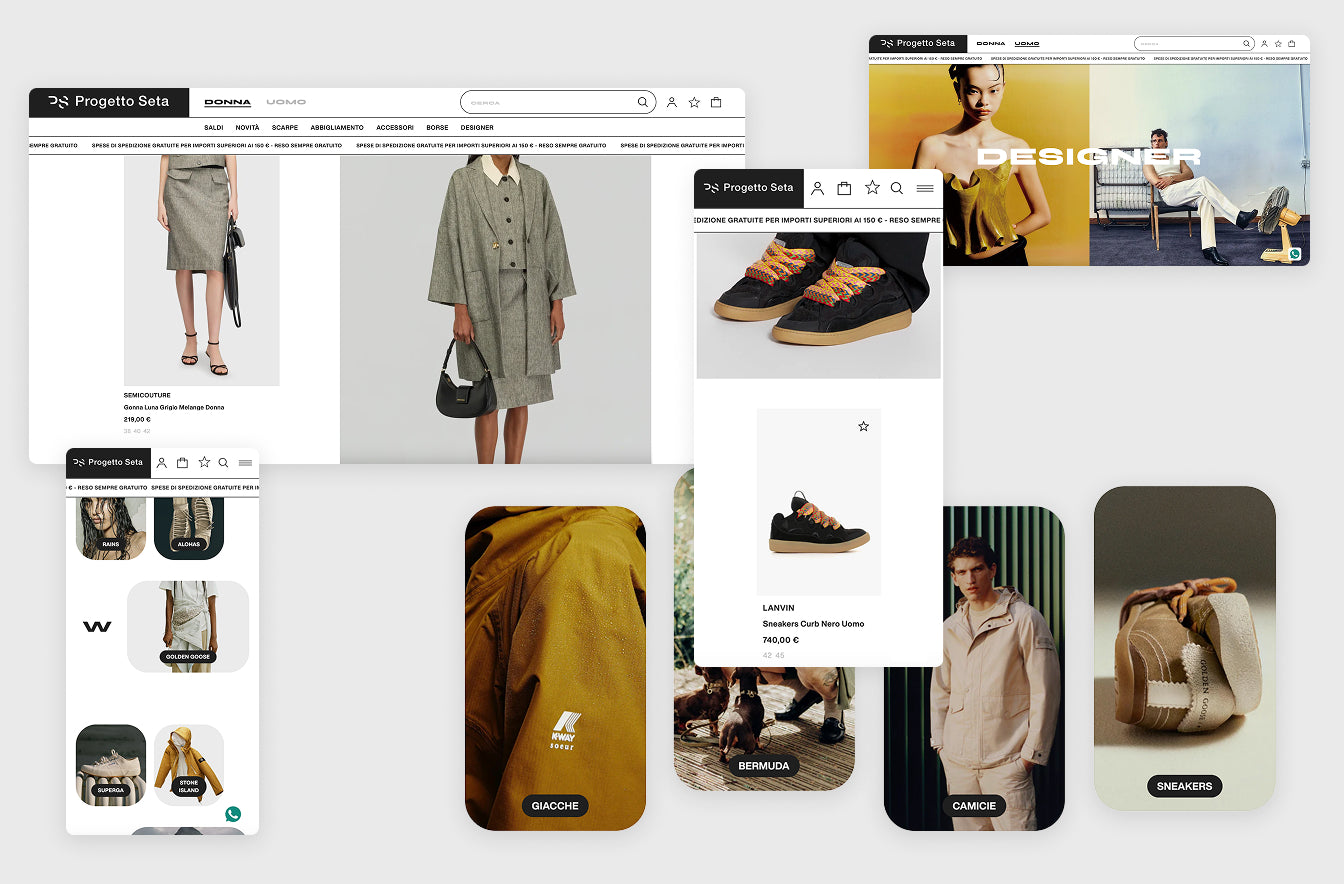
Task: Click the SEMICOUTURE brand name
Action: click(147, 395)
